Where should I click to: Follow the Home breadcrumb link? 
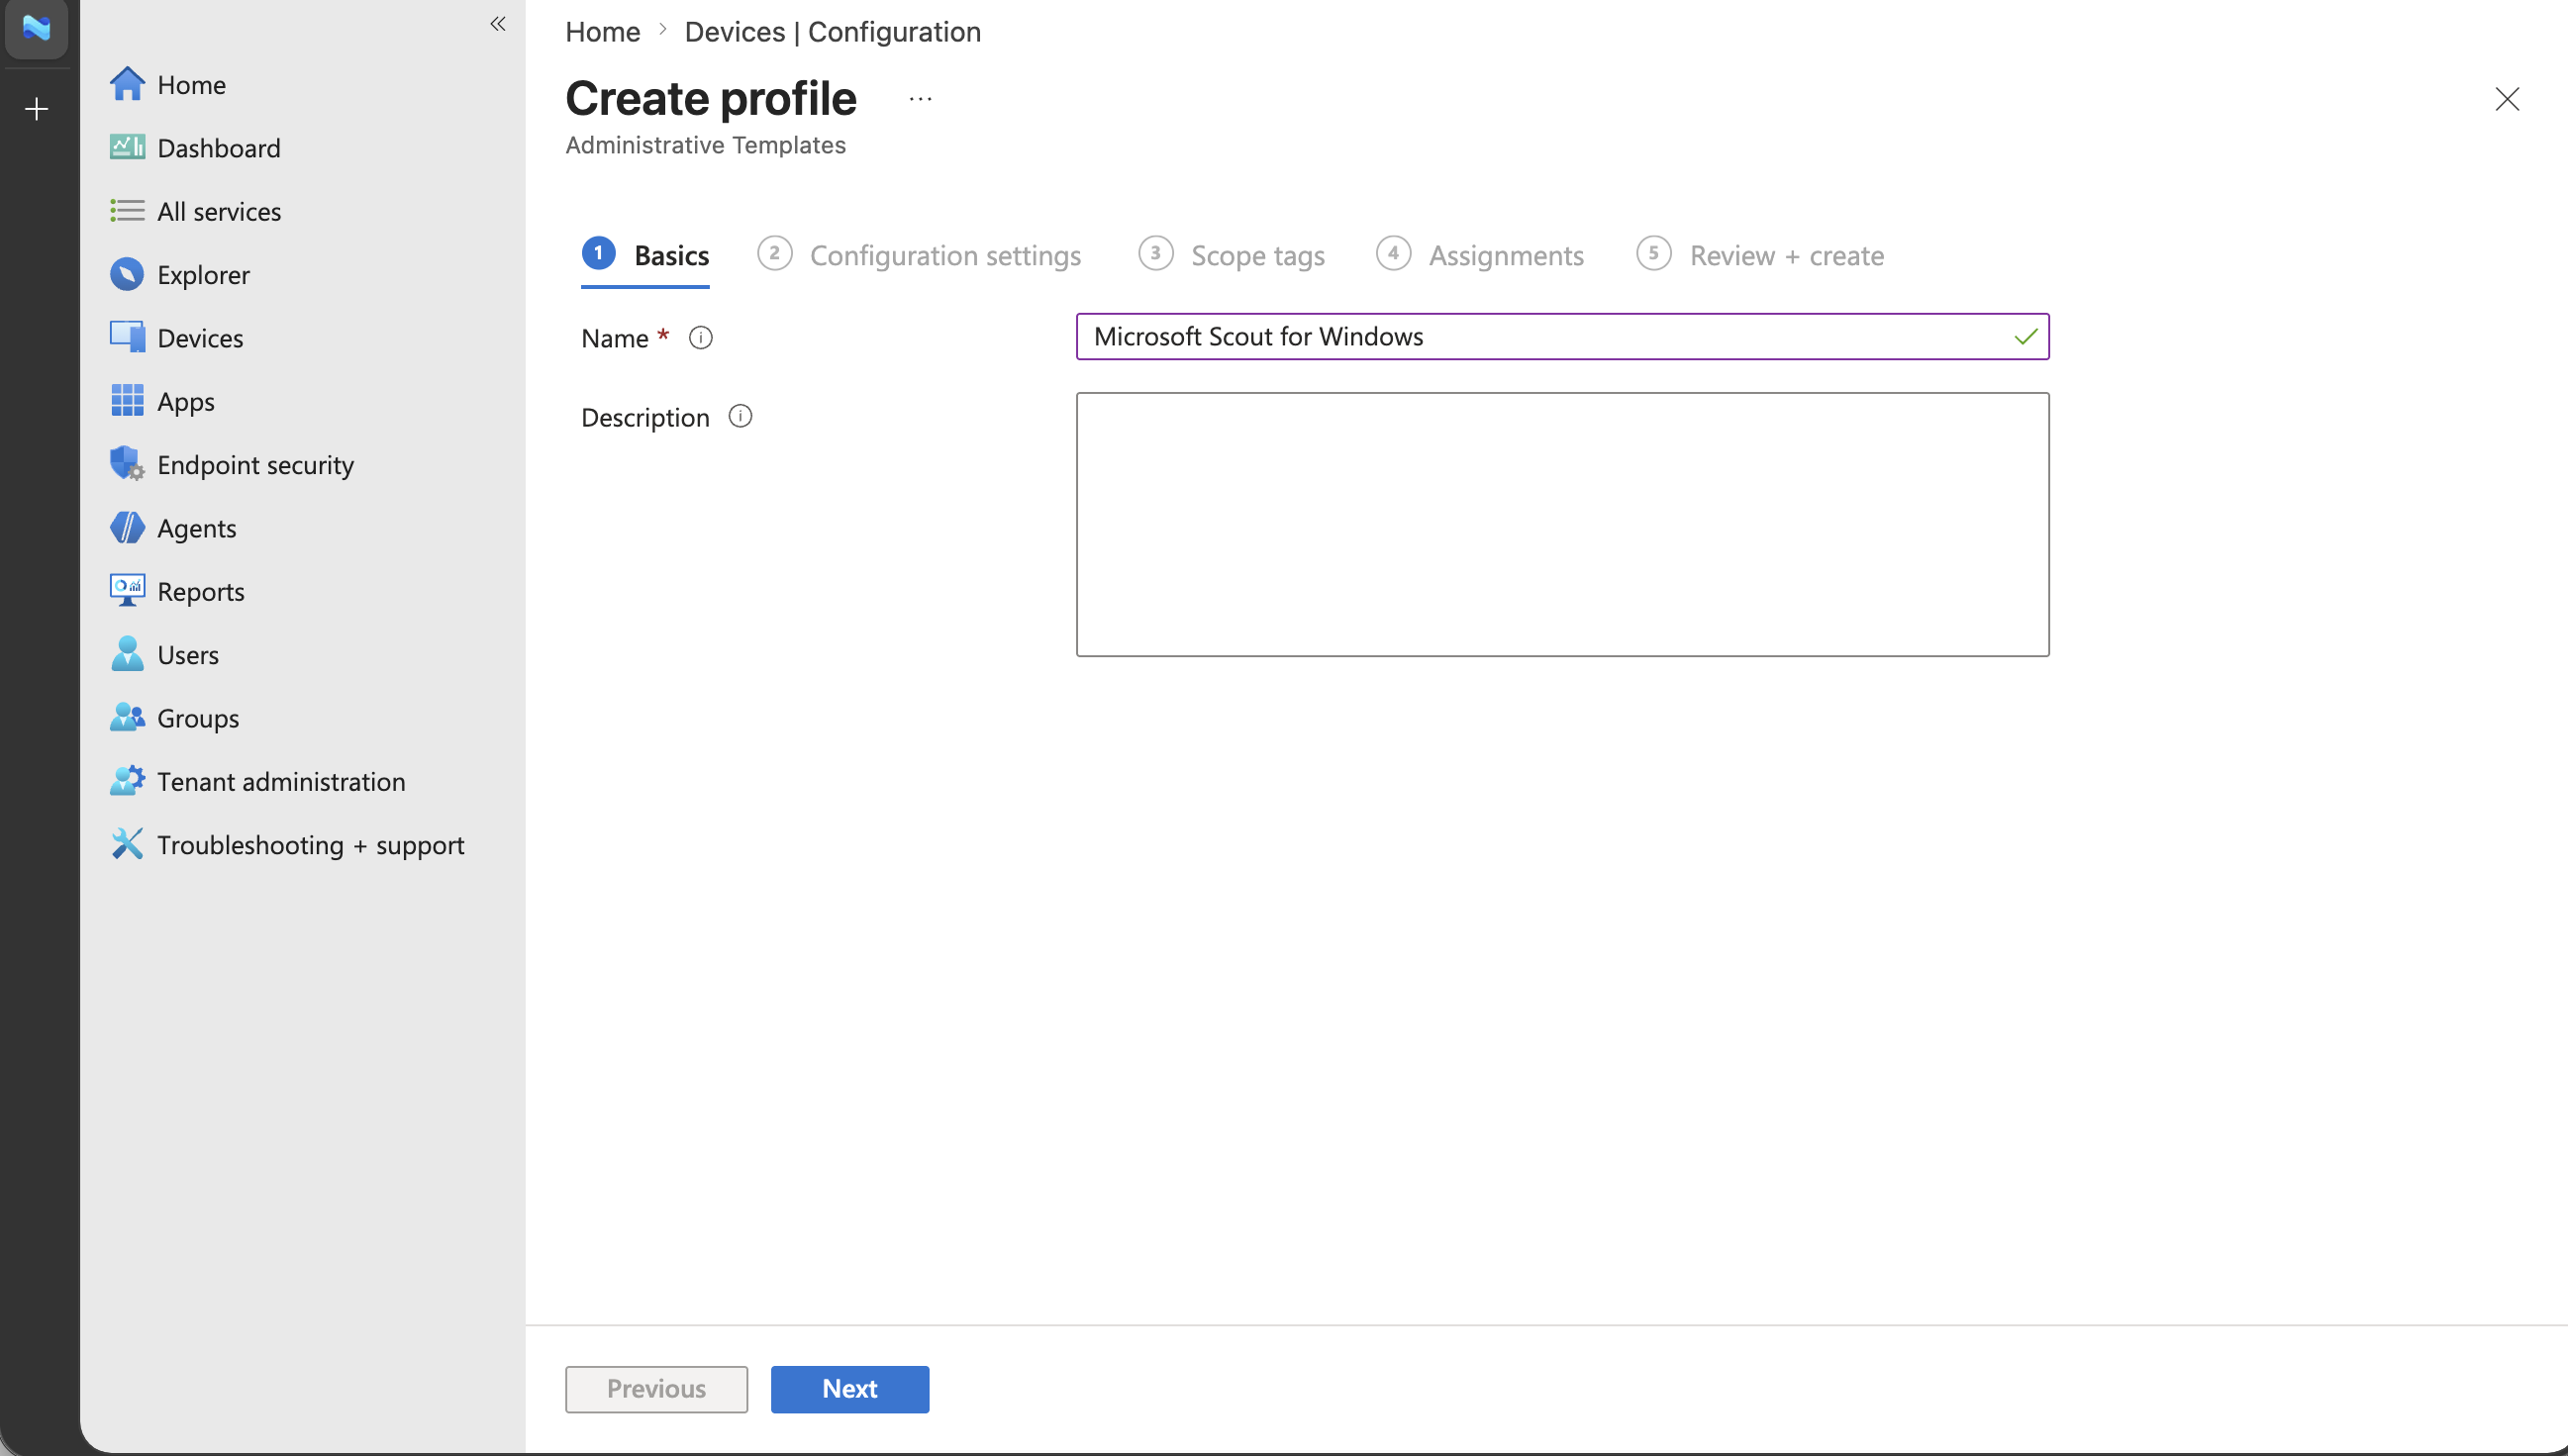pos(603,32)
